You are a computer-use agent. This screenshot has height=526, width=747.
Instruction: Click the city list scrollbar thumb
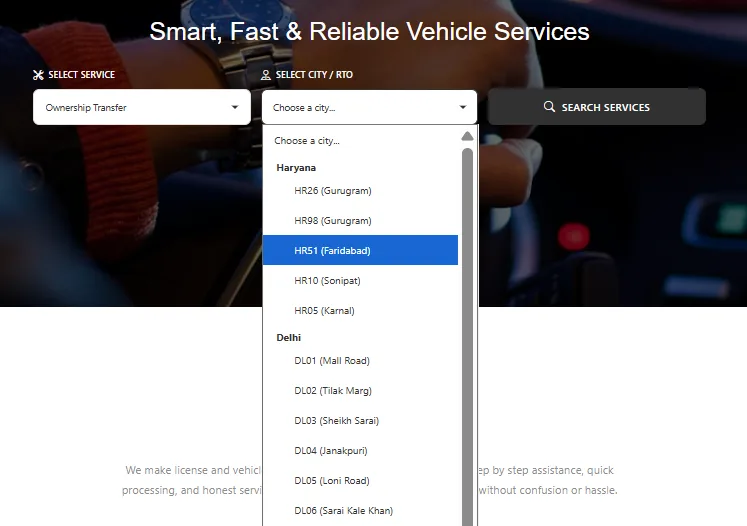tap(467, 337)
